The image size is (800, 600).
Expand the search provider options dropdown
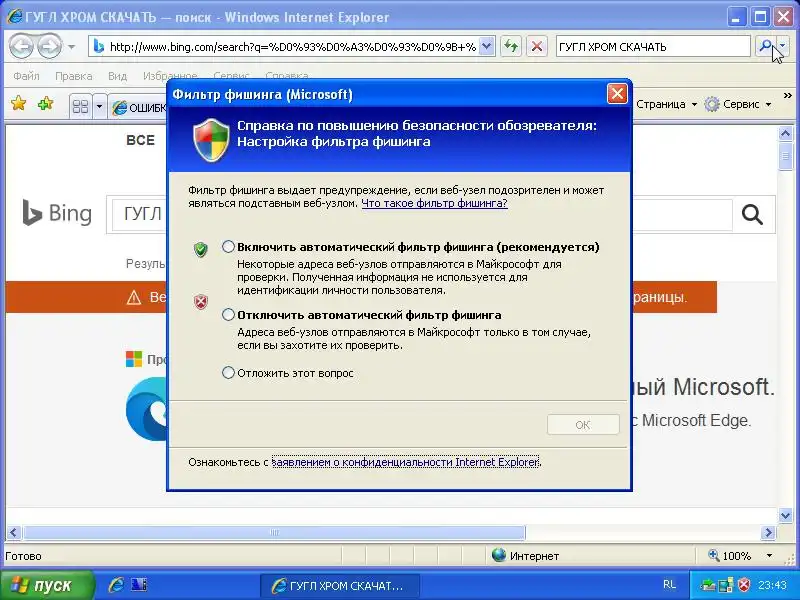click(783, 47)
